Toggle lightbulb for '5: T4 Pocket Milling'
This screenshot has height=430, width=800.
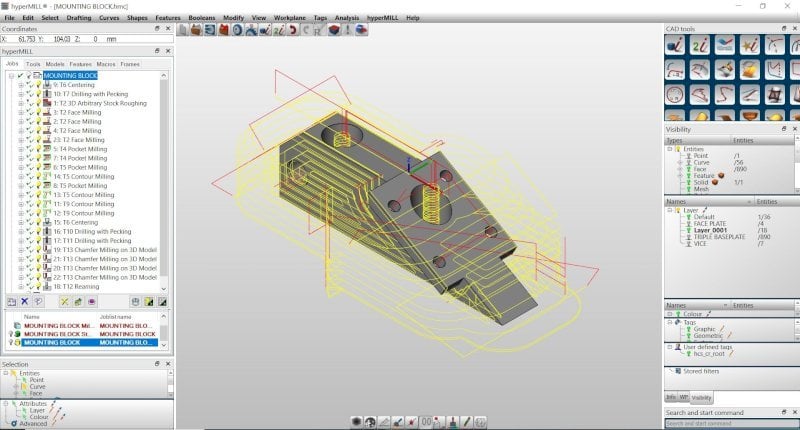(38, 149)
